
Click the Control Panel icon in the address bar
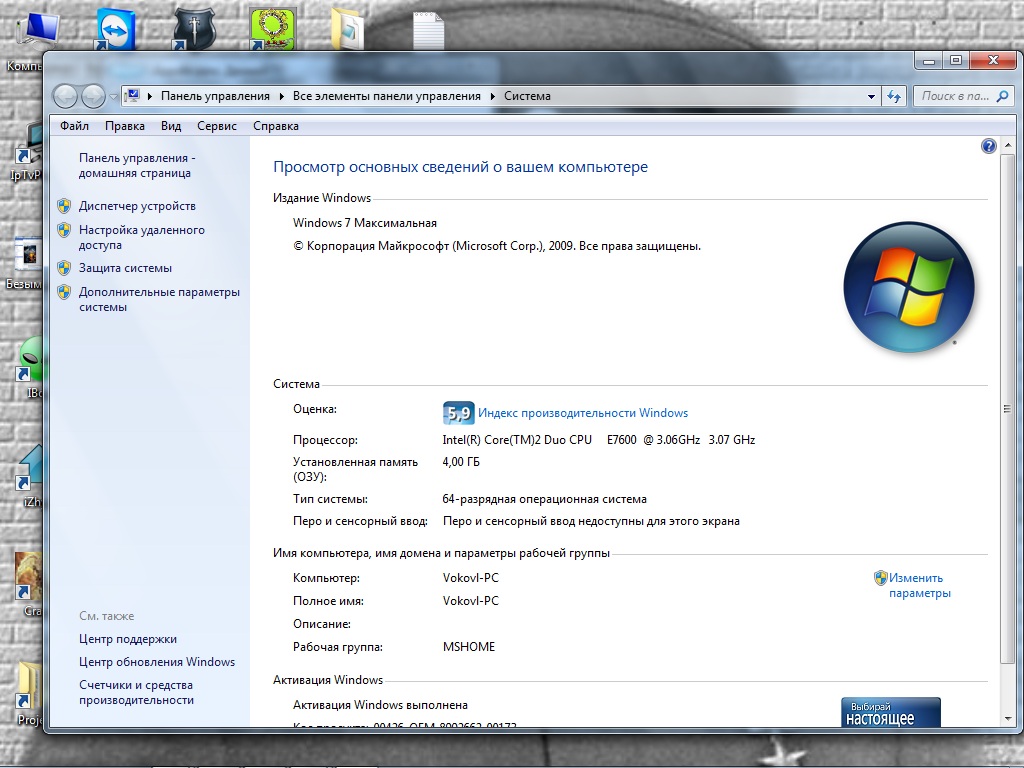click(x=133, y=96)
